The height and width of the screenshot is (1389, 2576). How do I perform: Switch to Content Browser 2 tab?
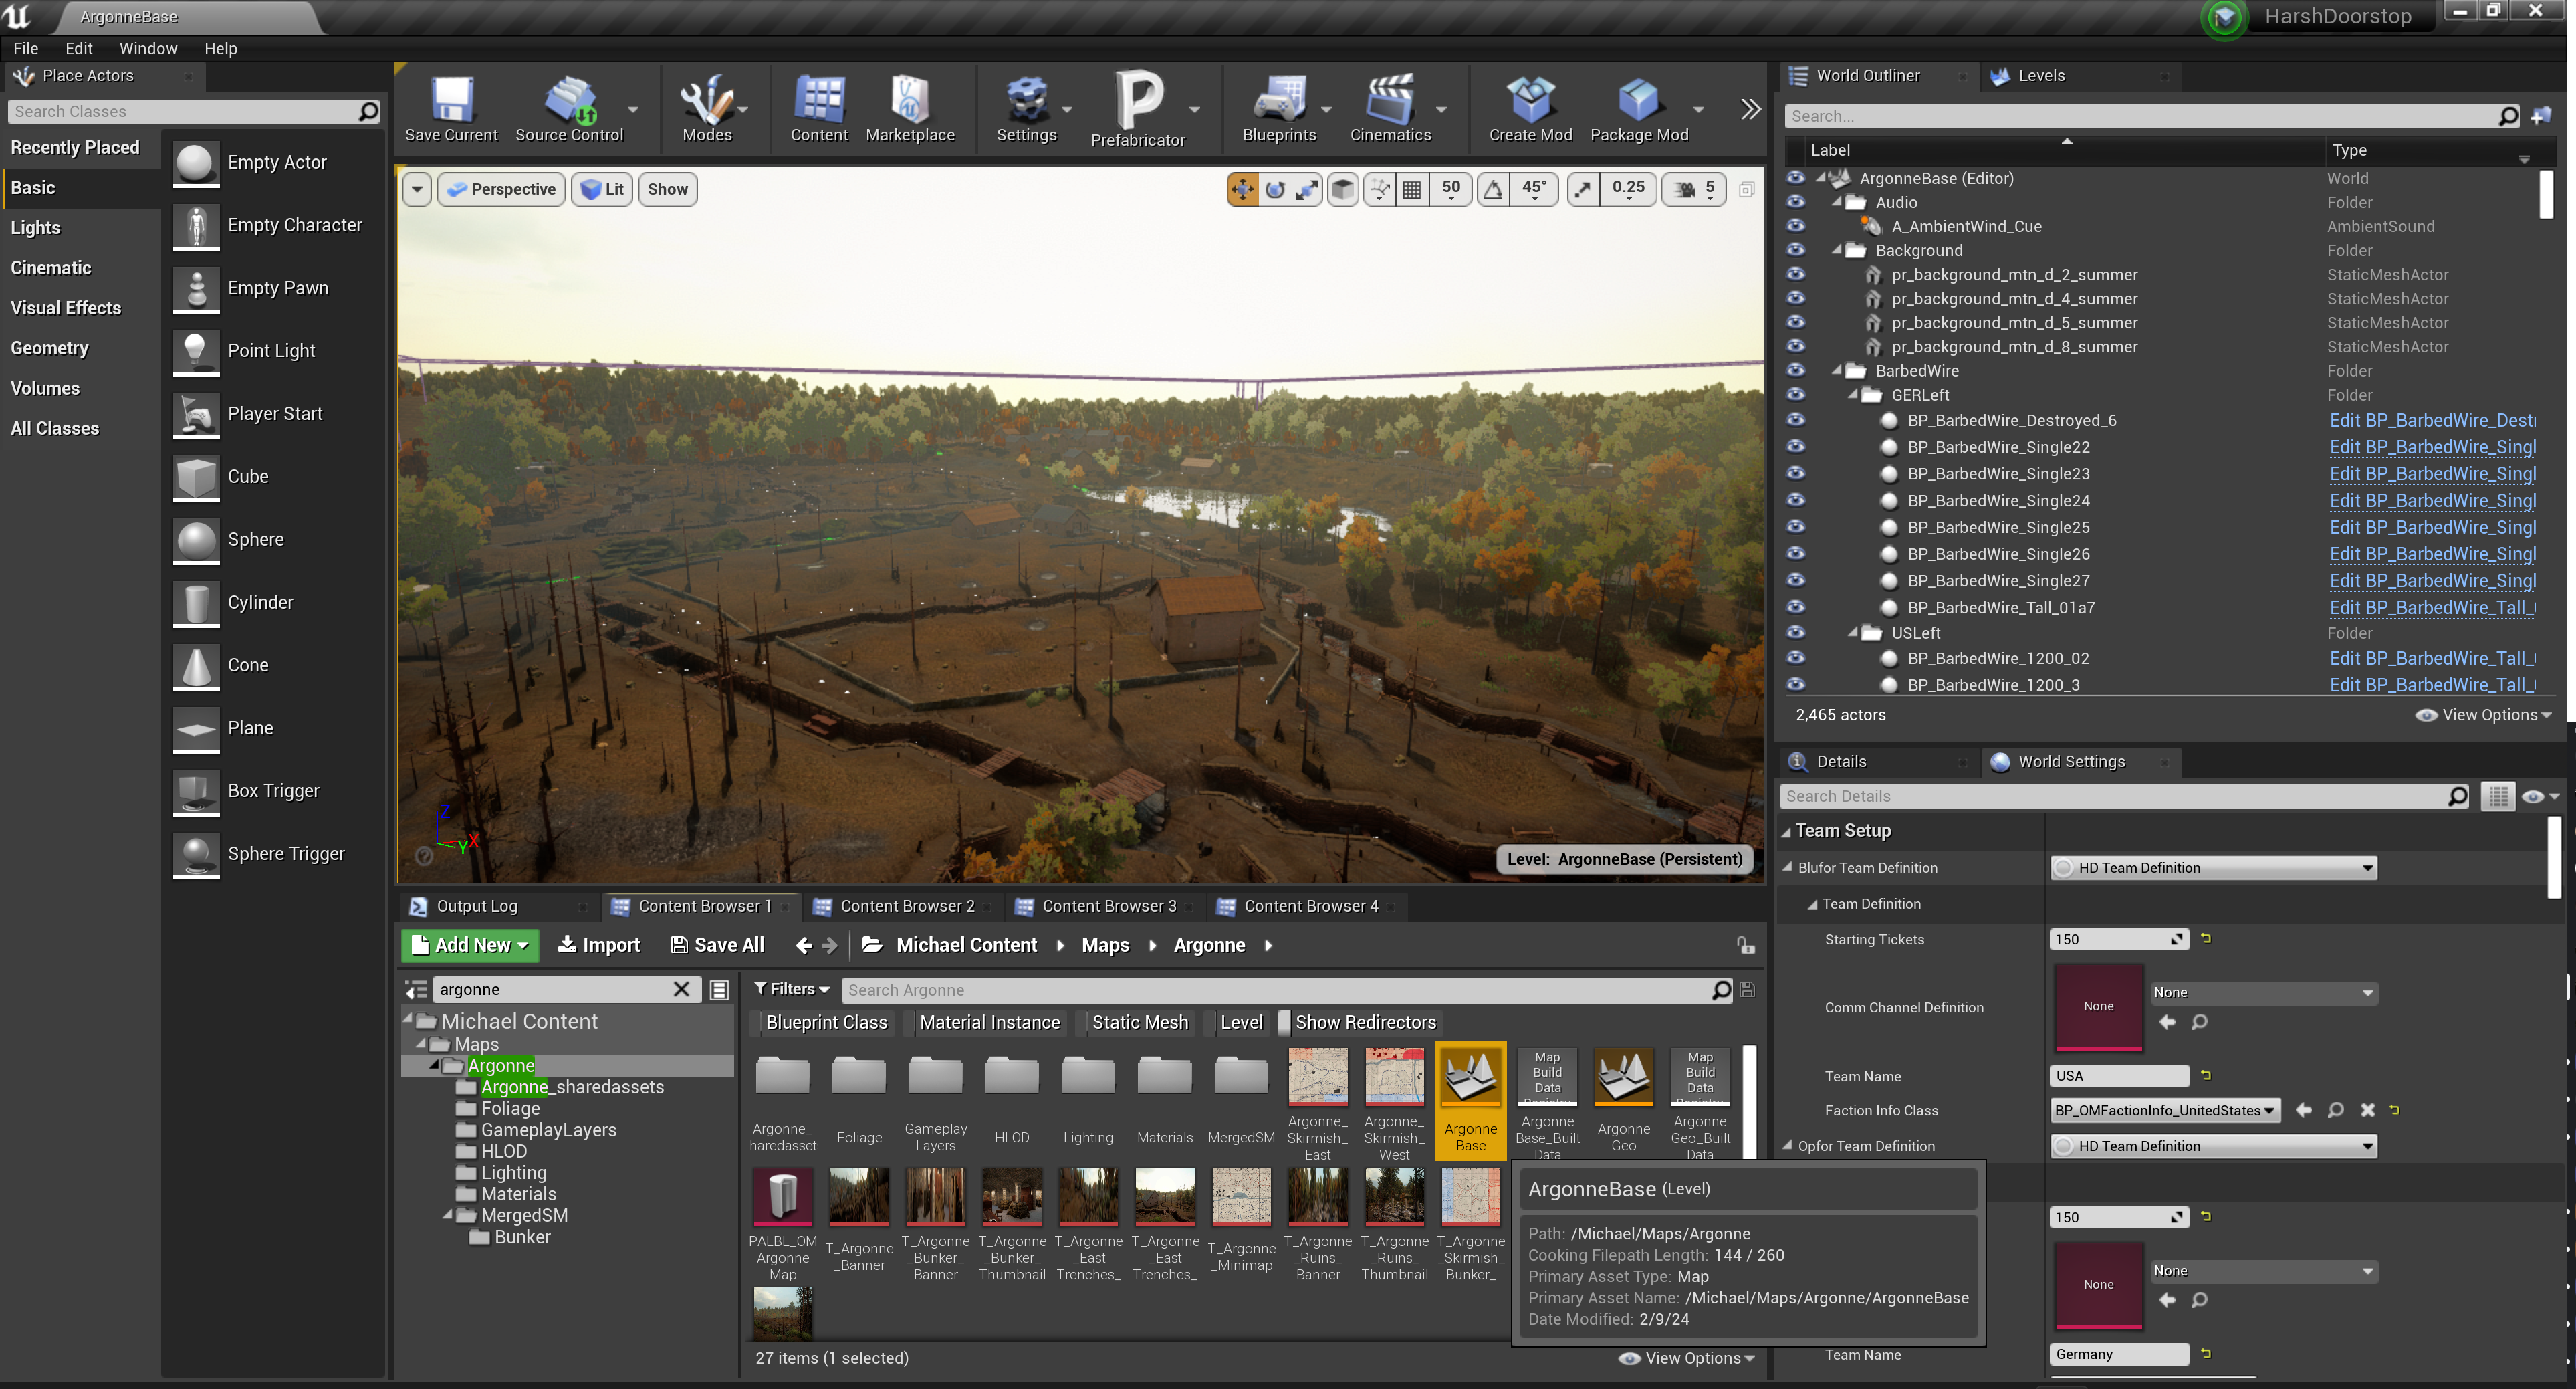[x=906, y=906]
